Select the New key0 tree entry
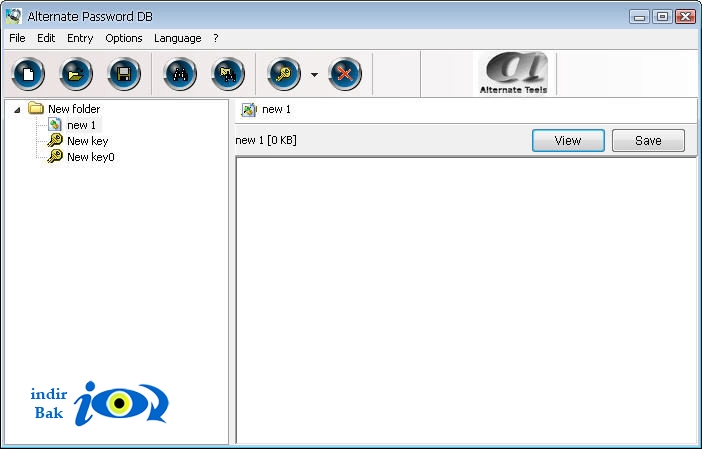 pos(91,157)
